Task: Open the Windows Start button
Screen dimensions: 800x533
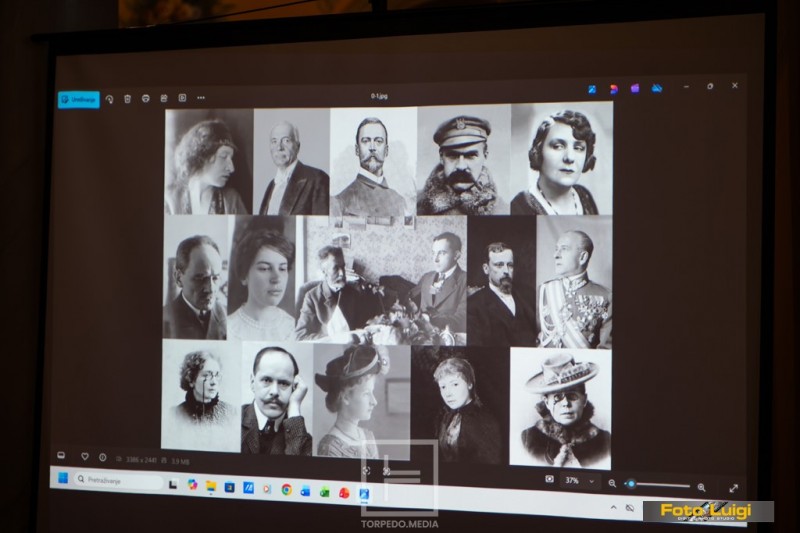Action: [63, 478]
